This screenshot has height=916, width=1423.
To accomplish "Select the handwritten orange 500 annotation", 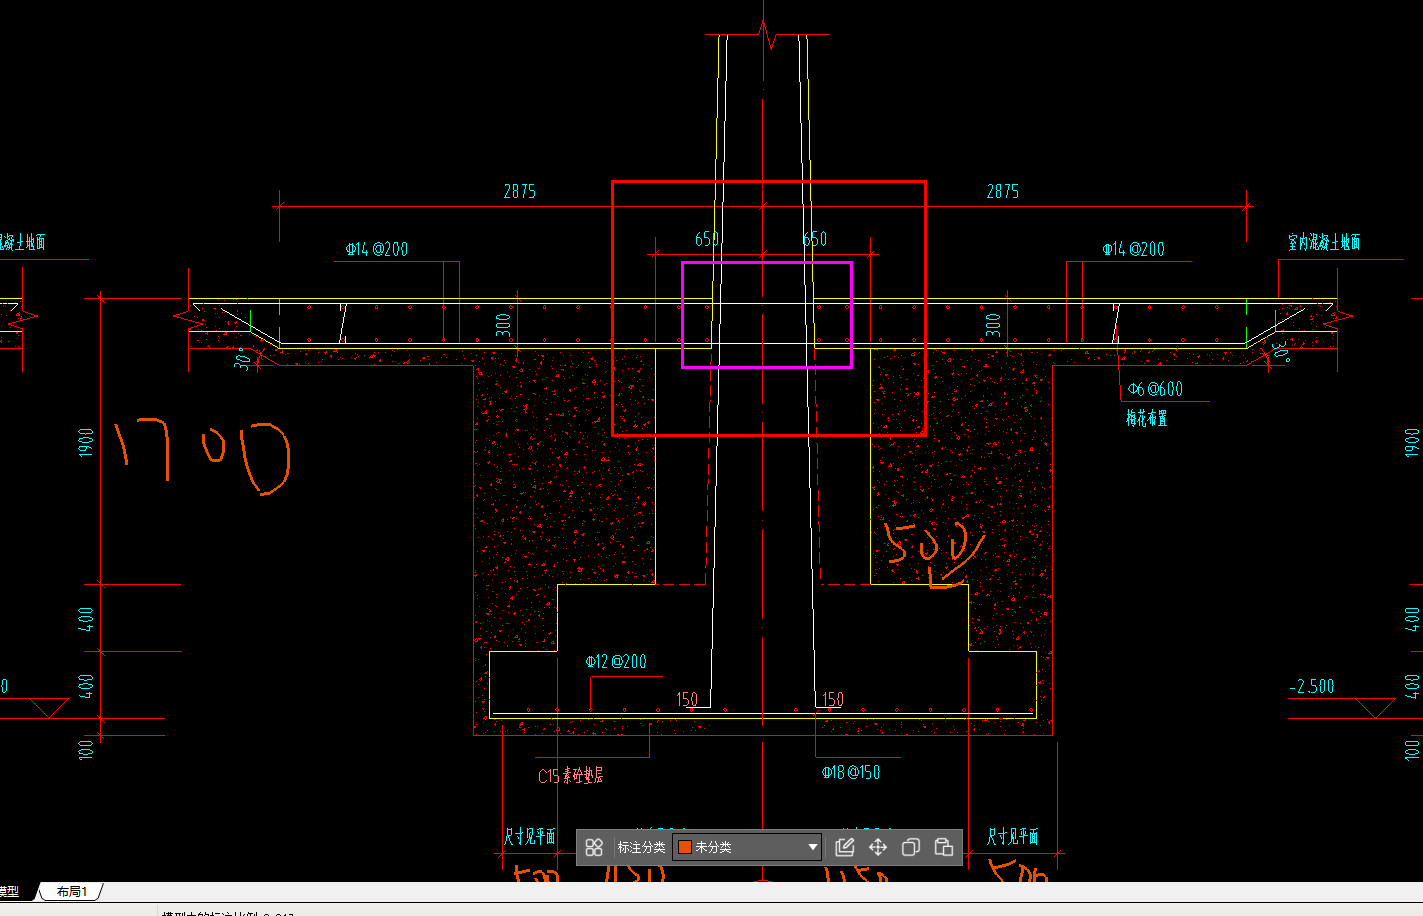I will 935,553.
